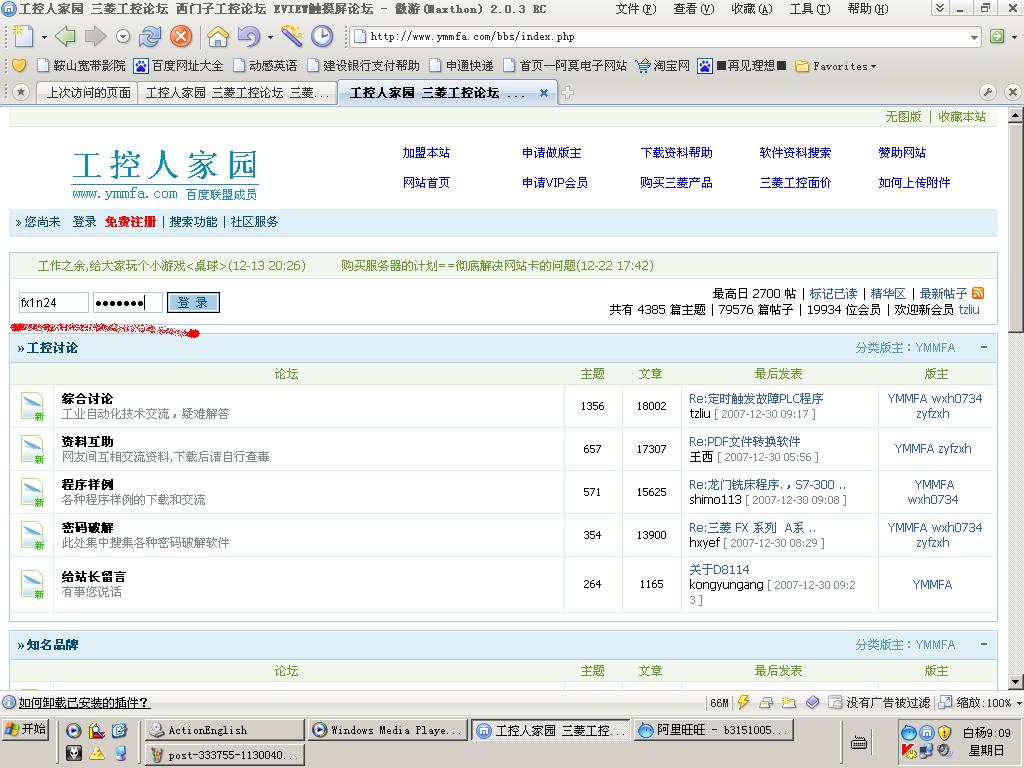Collapse the 知名品牌 category section
The image size is (1024, 768).
(x=984, y=645)
